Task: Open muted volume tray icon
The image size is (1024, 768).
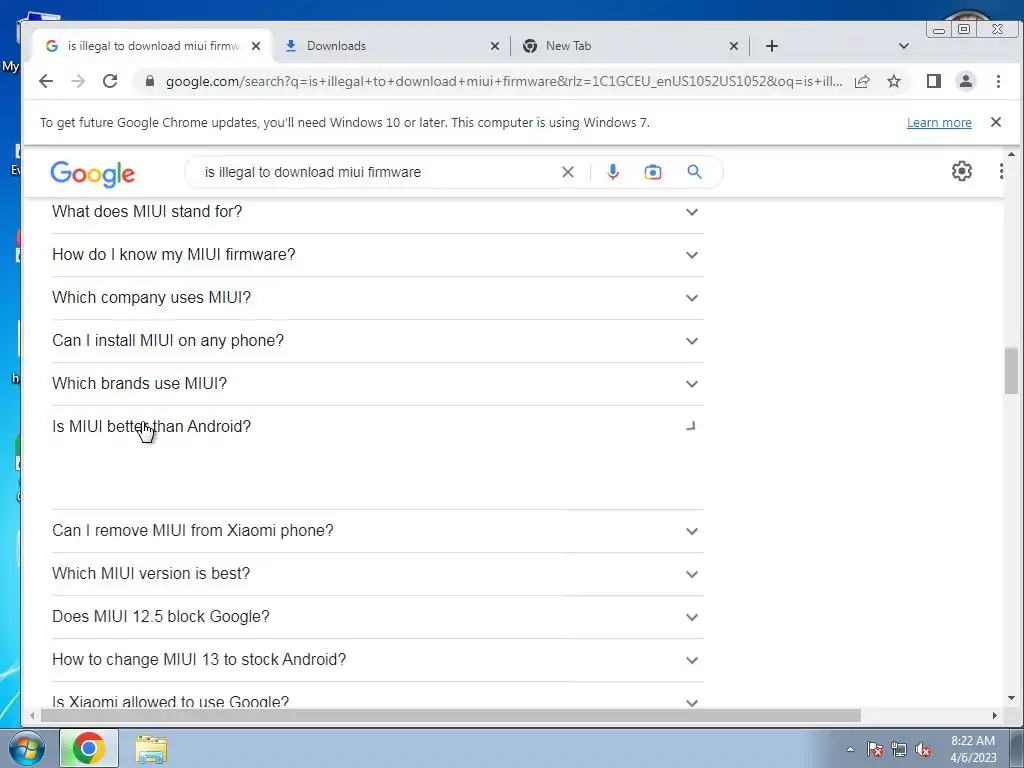Action: click(923, 749)
